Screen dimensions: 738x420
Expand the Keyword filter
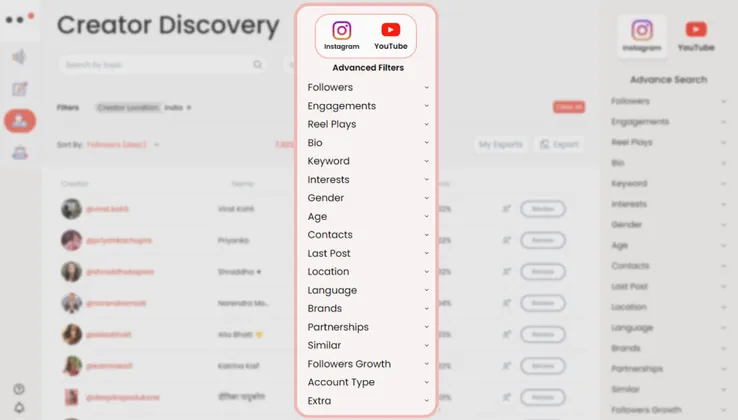click(x=368, y=161)
